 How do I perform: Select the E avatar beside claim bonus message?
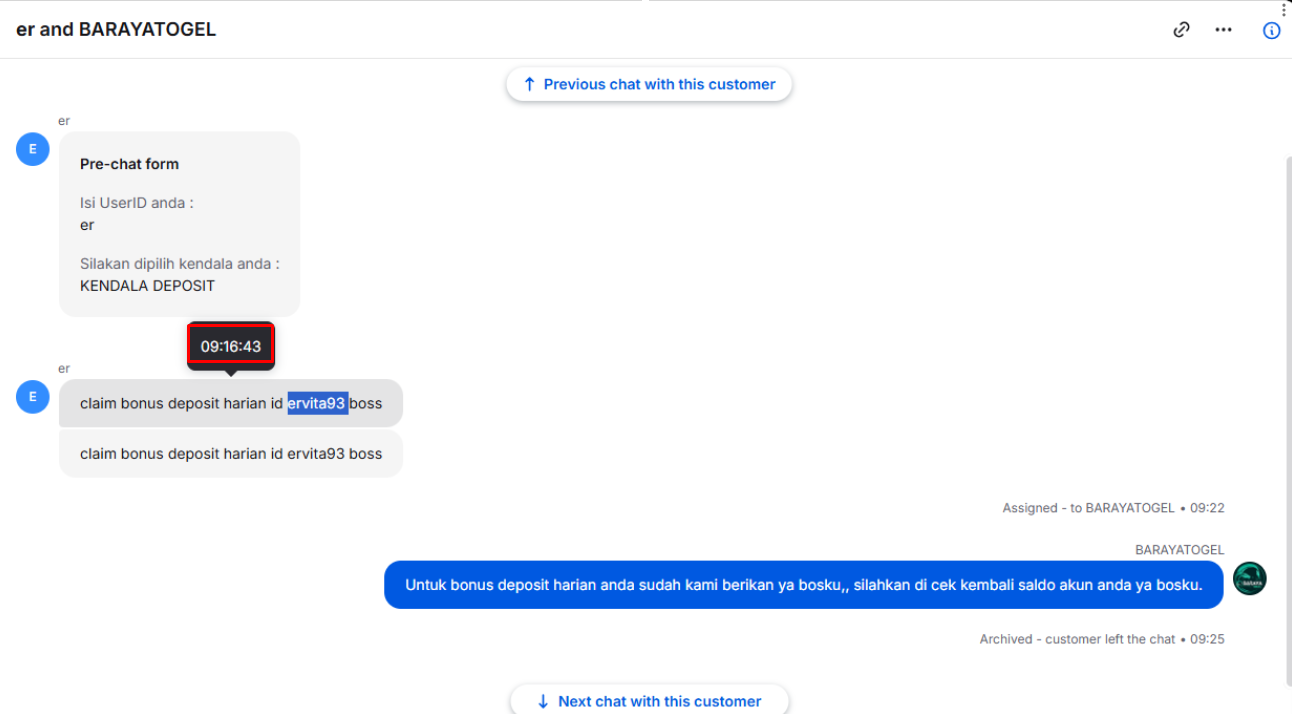(33, 396)
